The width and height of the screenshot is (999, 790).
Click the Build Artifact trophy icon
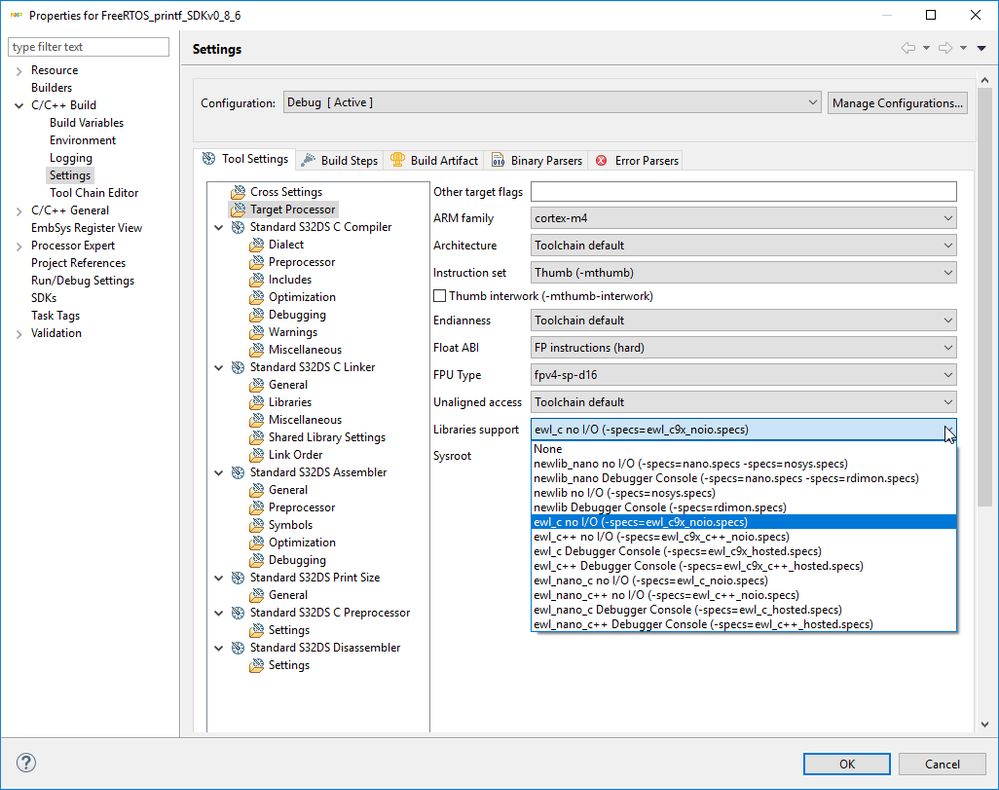tap(398, 160)
